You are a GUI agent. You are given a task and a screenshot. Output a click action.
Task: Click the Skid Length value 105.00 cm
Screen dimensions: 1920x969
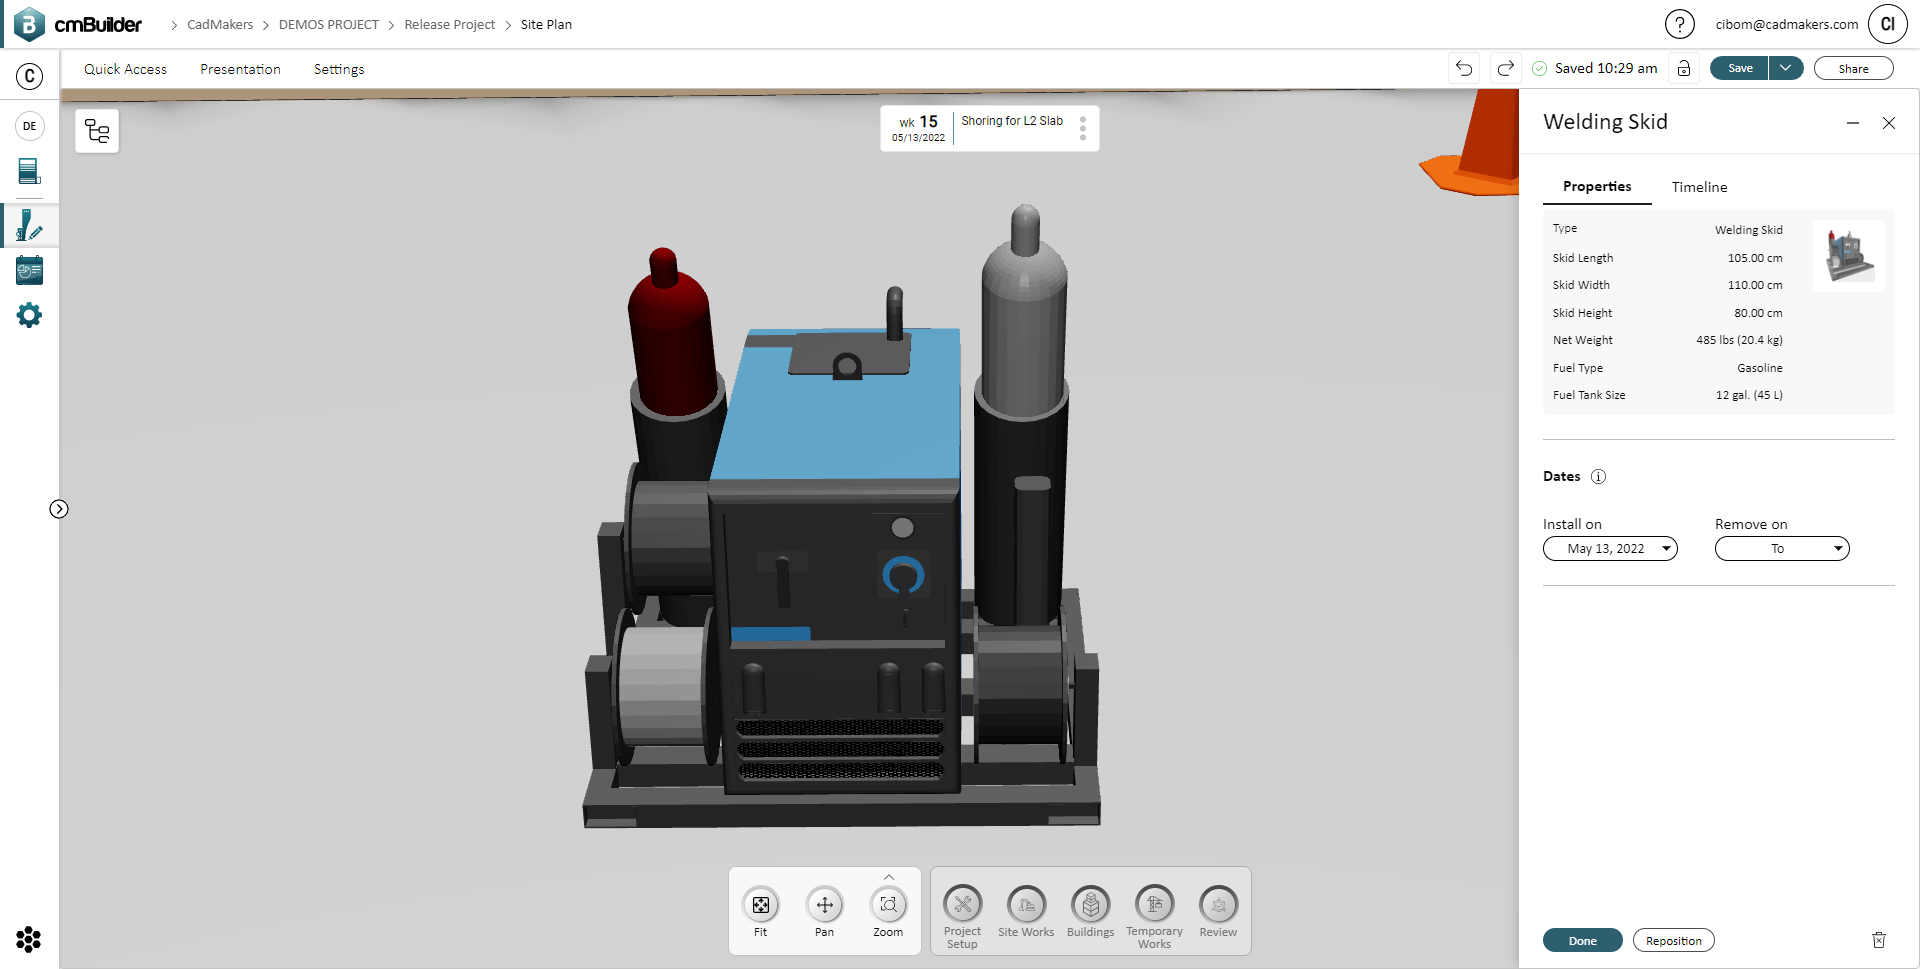tap(1755, 258)
